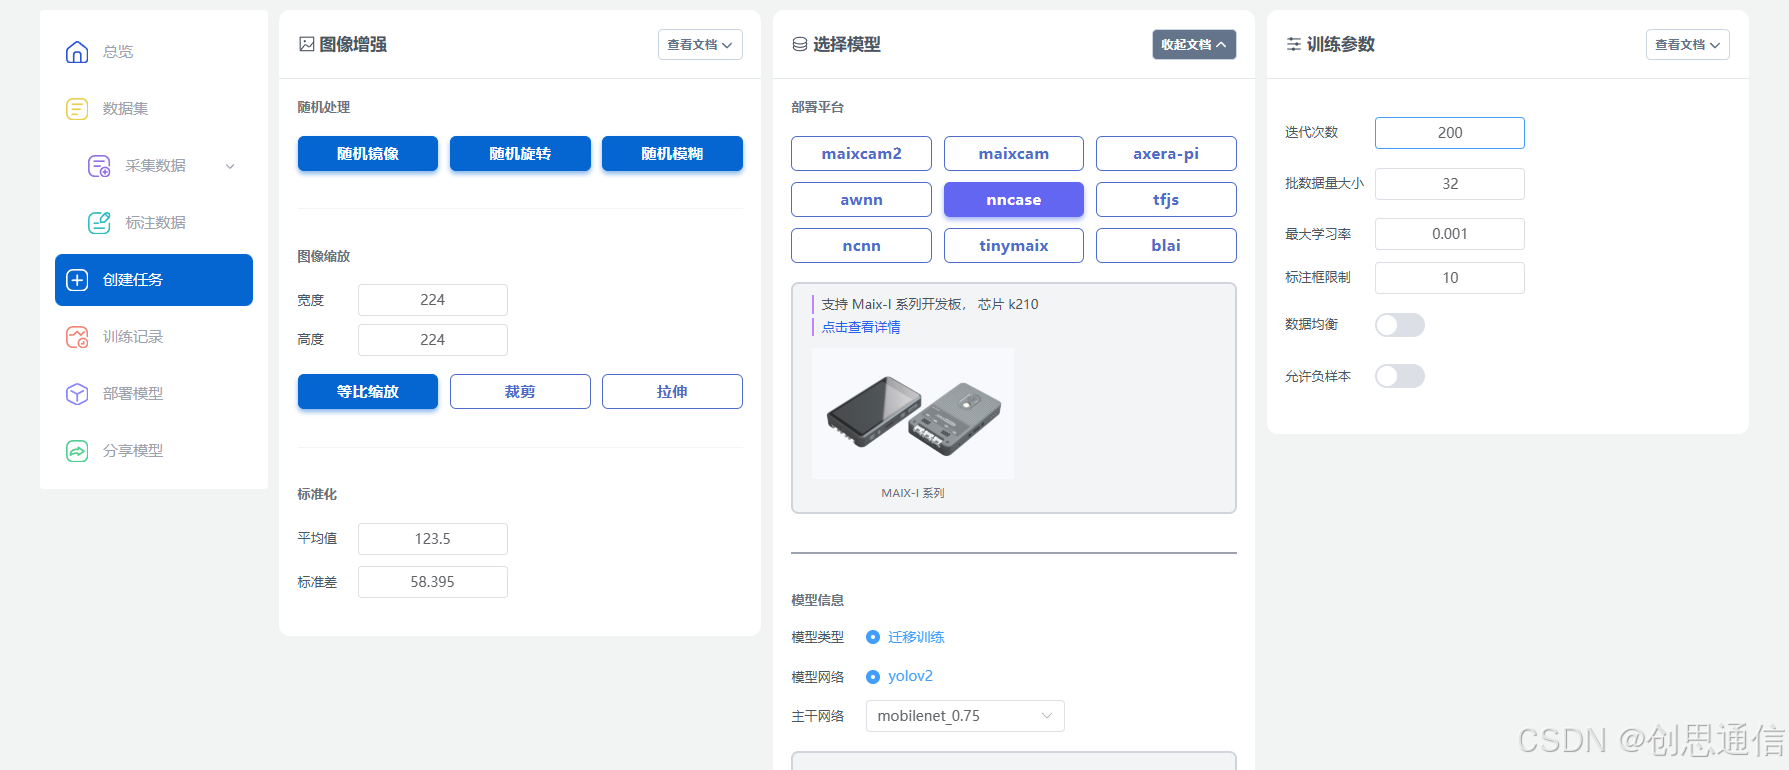
Task: Click the 训练参数 sliders icon
Action: click(x=1294, y=44)
